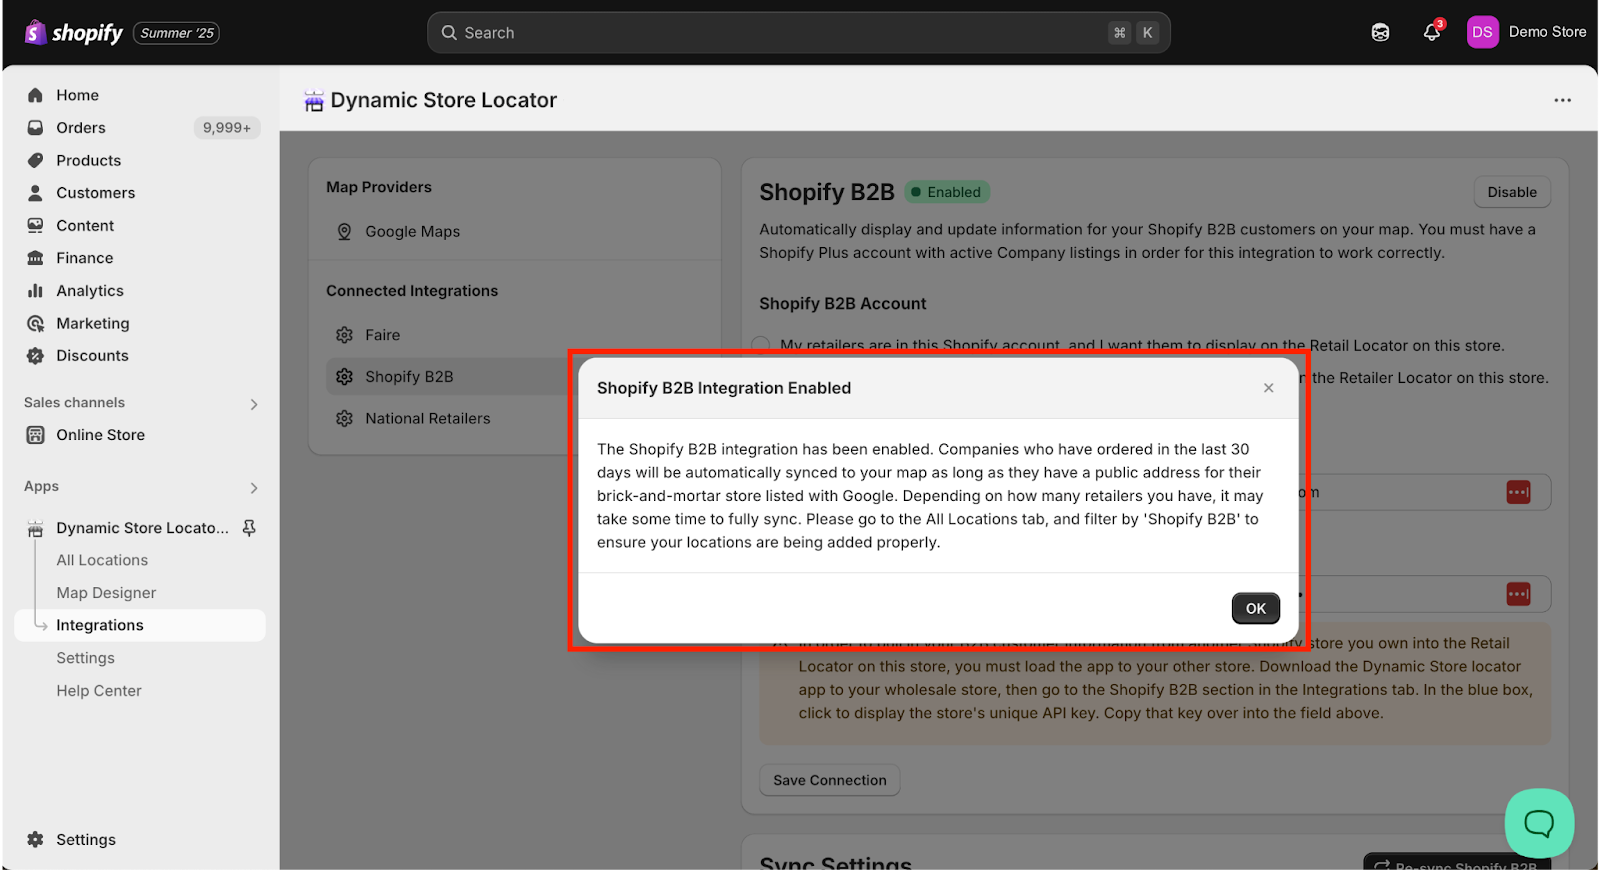Screen dimensions: 1600x870
Task: Select Google Maps provider
Action: 412,232
